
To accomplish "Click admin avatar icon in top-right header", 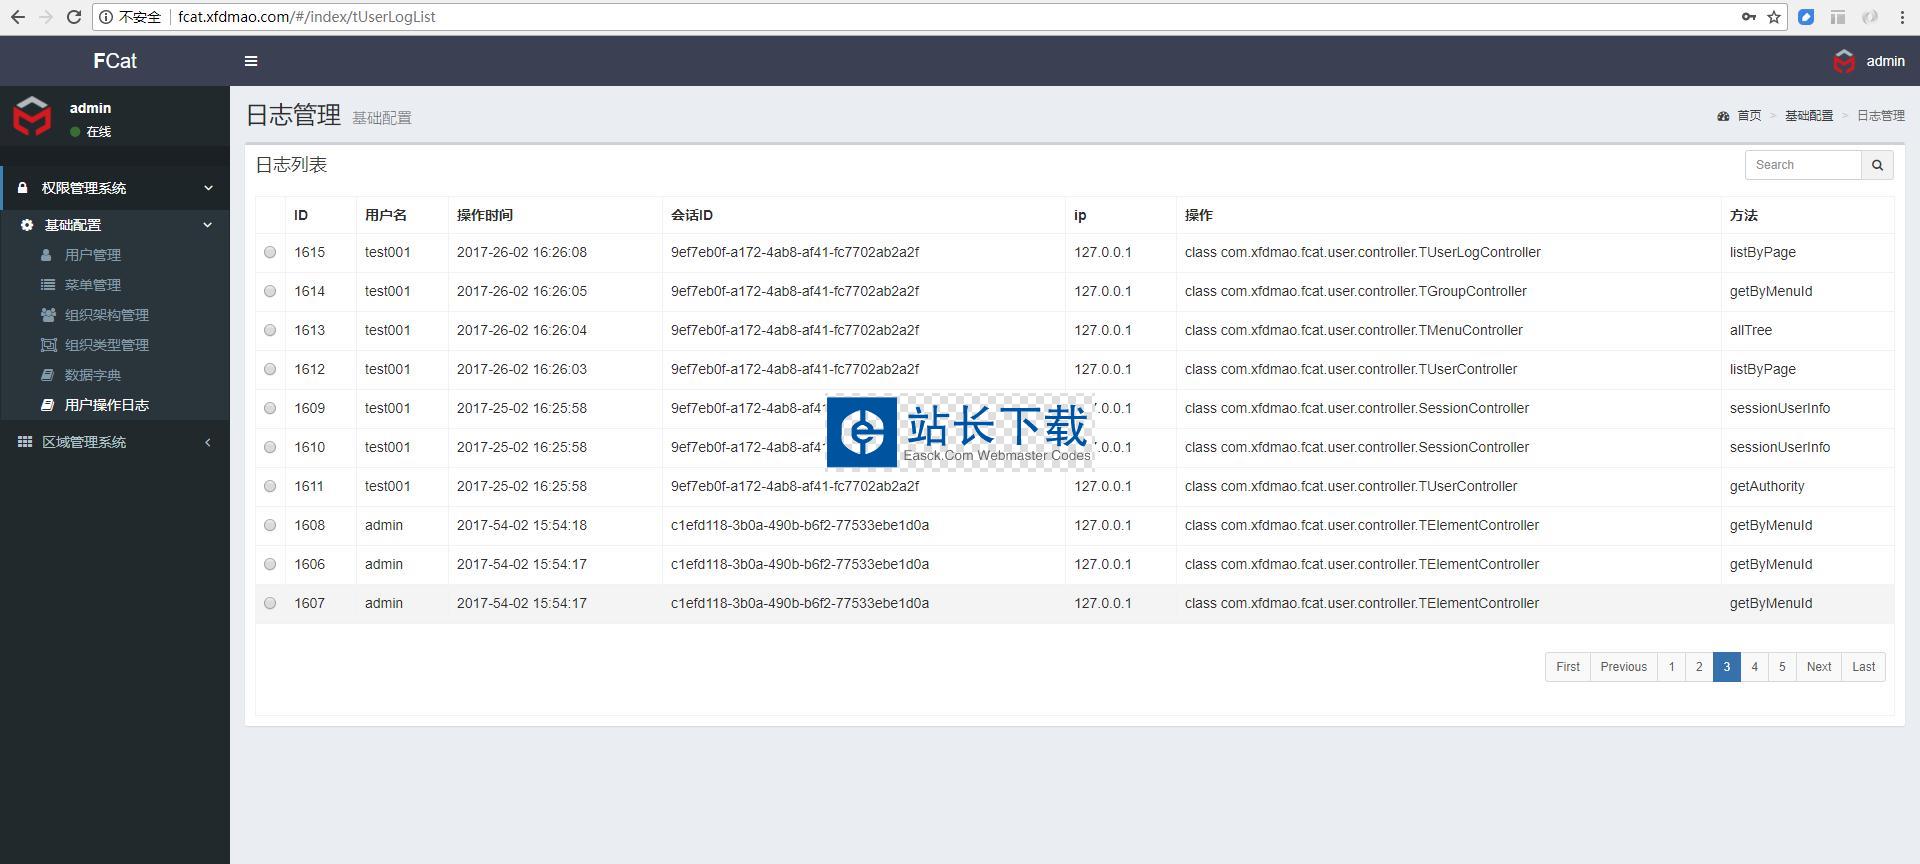I will click(x=1844, y=61).
